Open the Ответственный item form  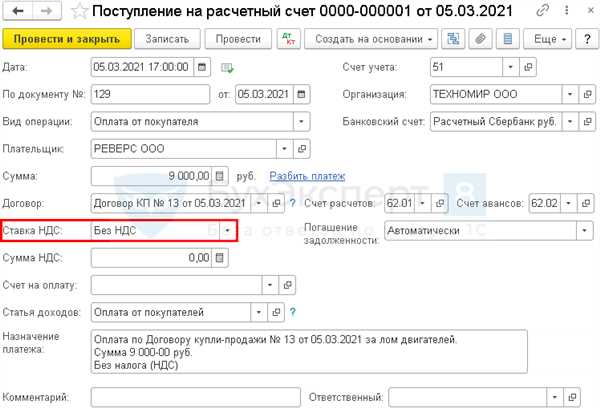tap(572, 397)
